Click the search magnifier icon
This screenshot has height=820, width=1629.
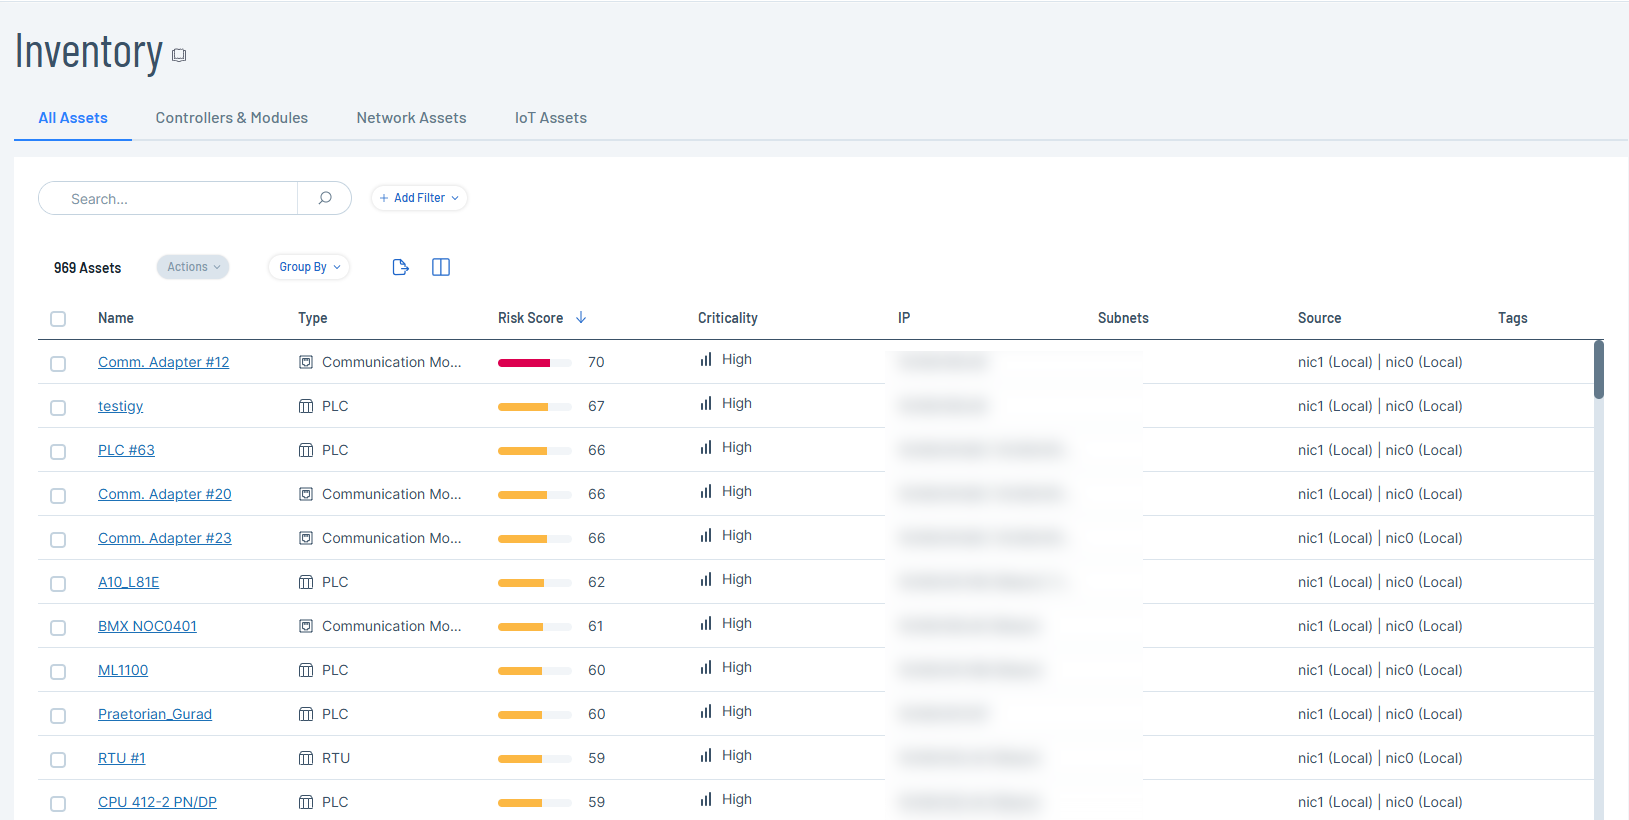click(x=325, y=198)
